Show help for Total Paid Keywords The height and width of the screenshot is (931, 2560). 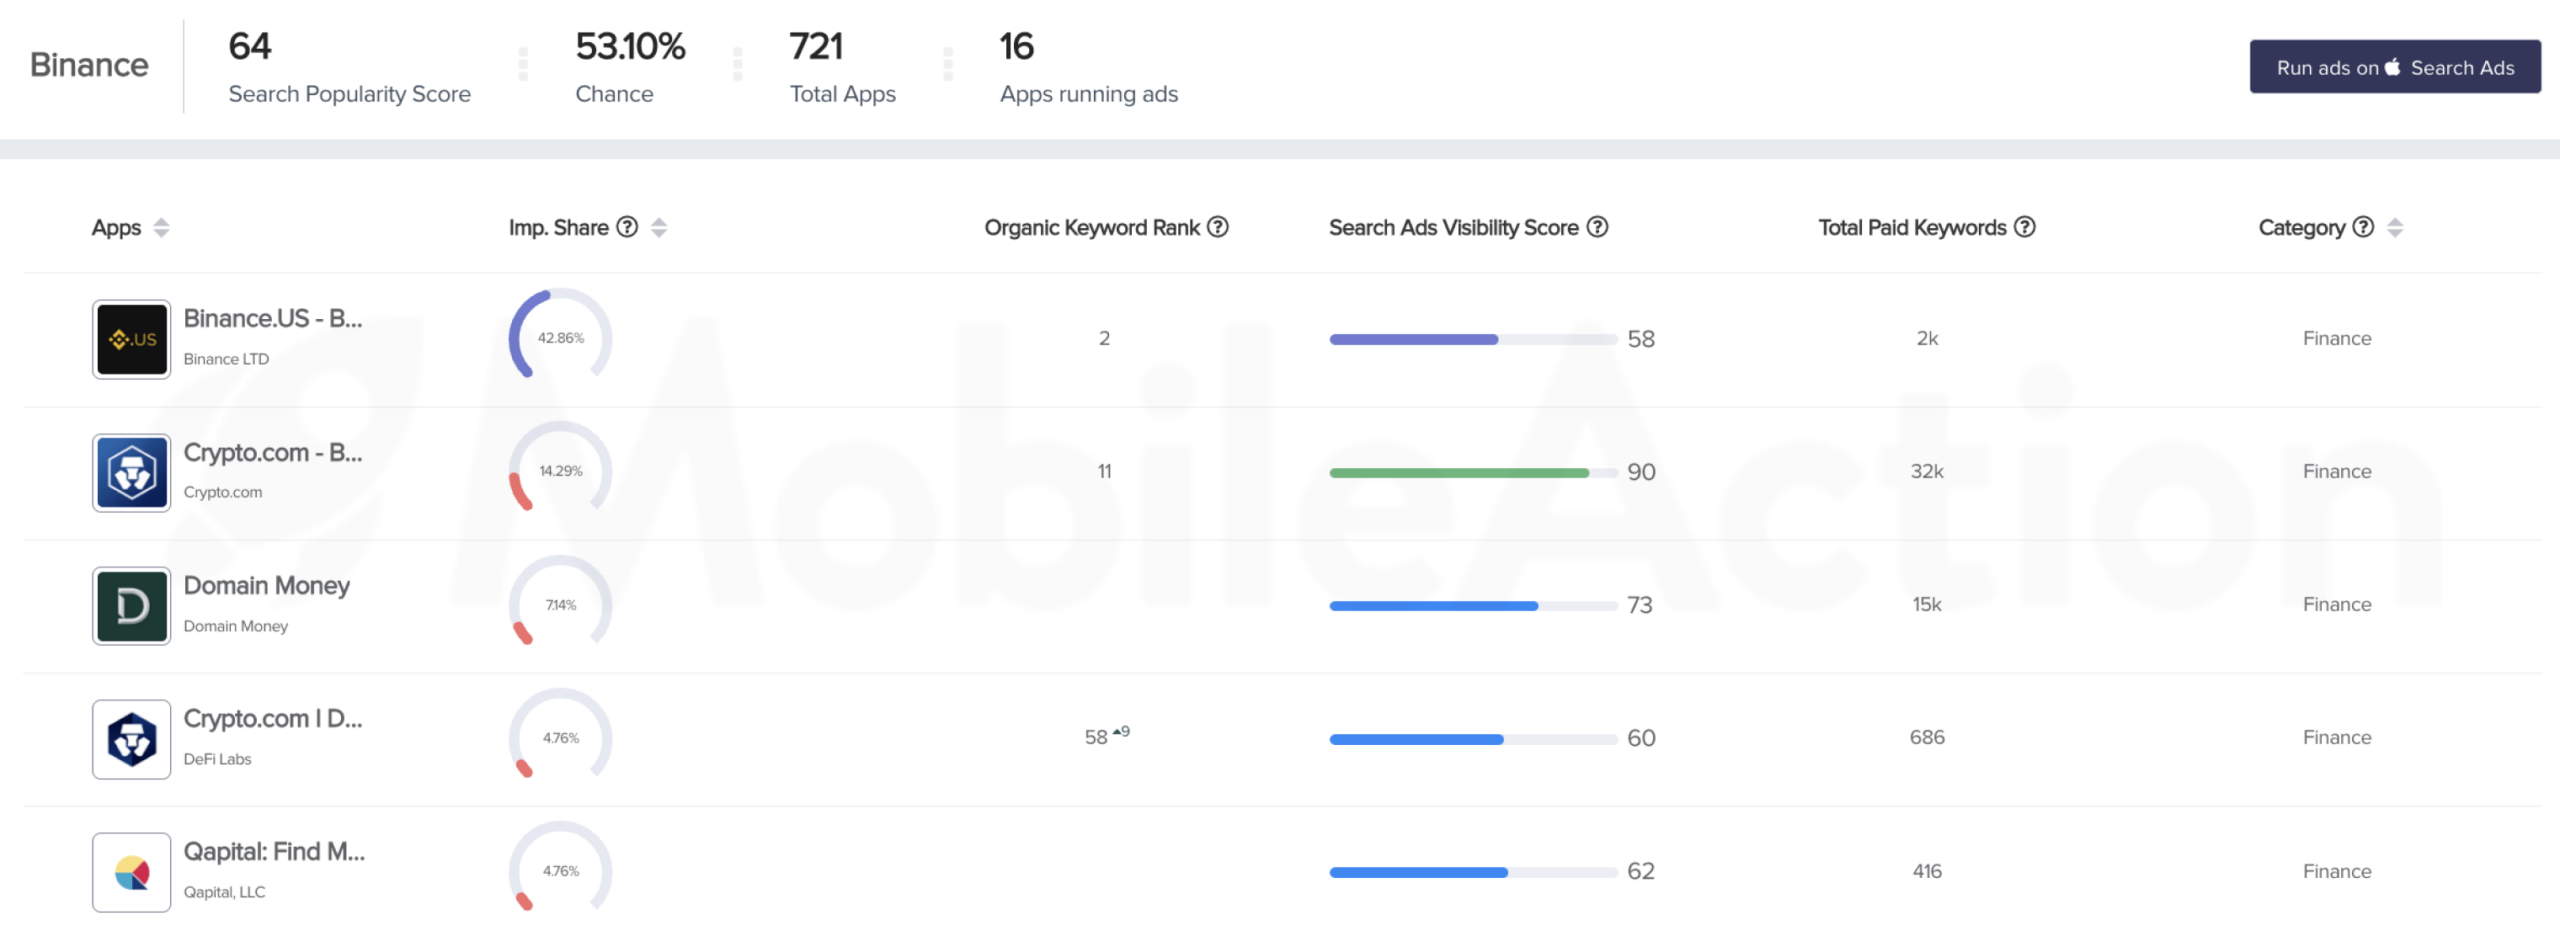[2024, 227]
